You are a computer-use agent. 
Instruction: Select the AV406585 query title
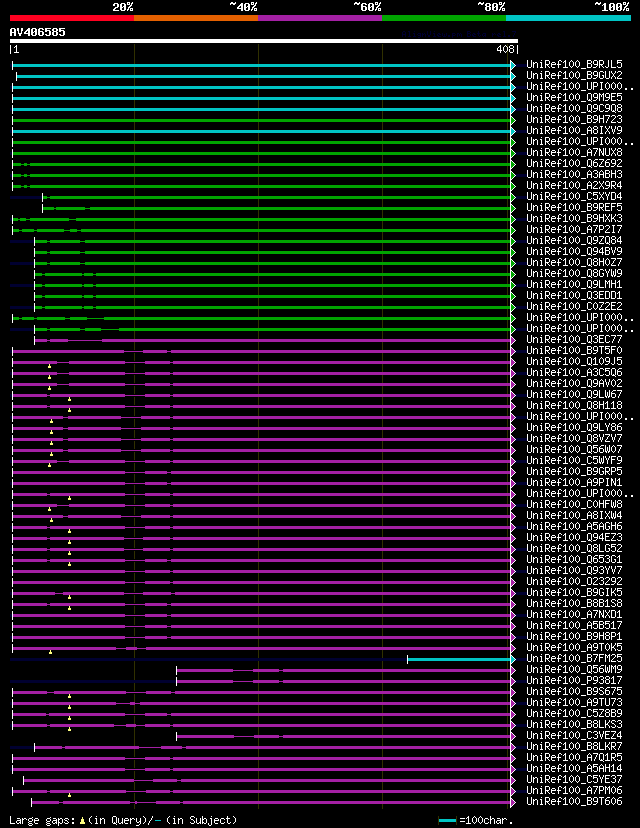(x=37, y=32)
